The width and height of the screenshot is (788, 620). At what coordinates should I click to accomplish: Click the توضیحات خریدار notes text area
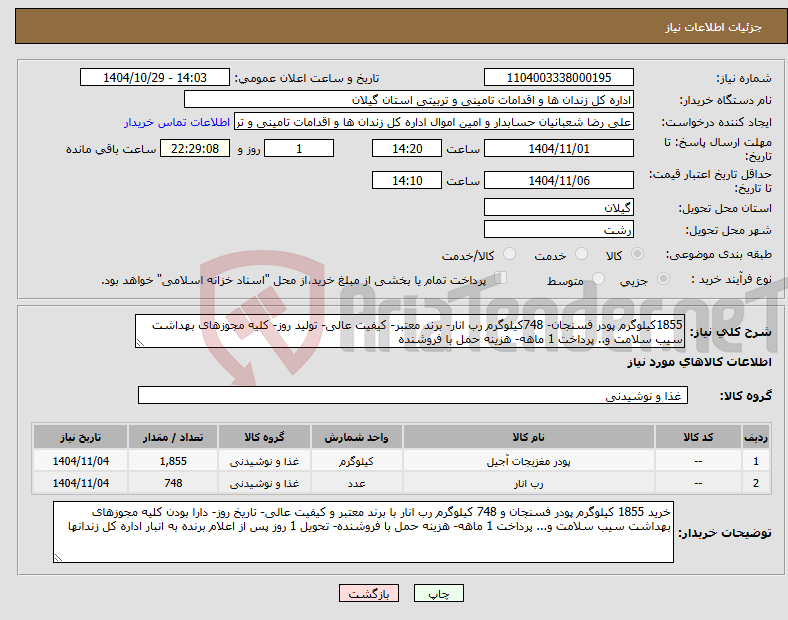363,532
